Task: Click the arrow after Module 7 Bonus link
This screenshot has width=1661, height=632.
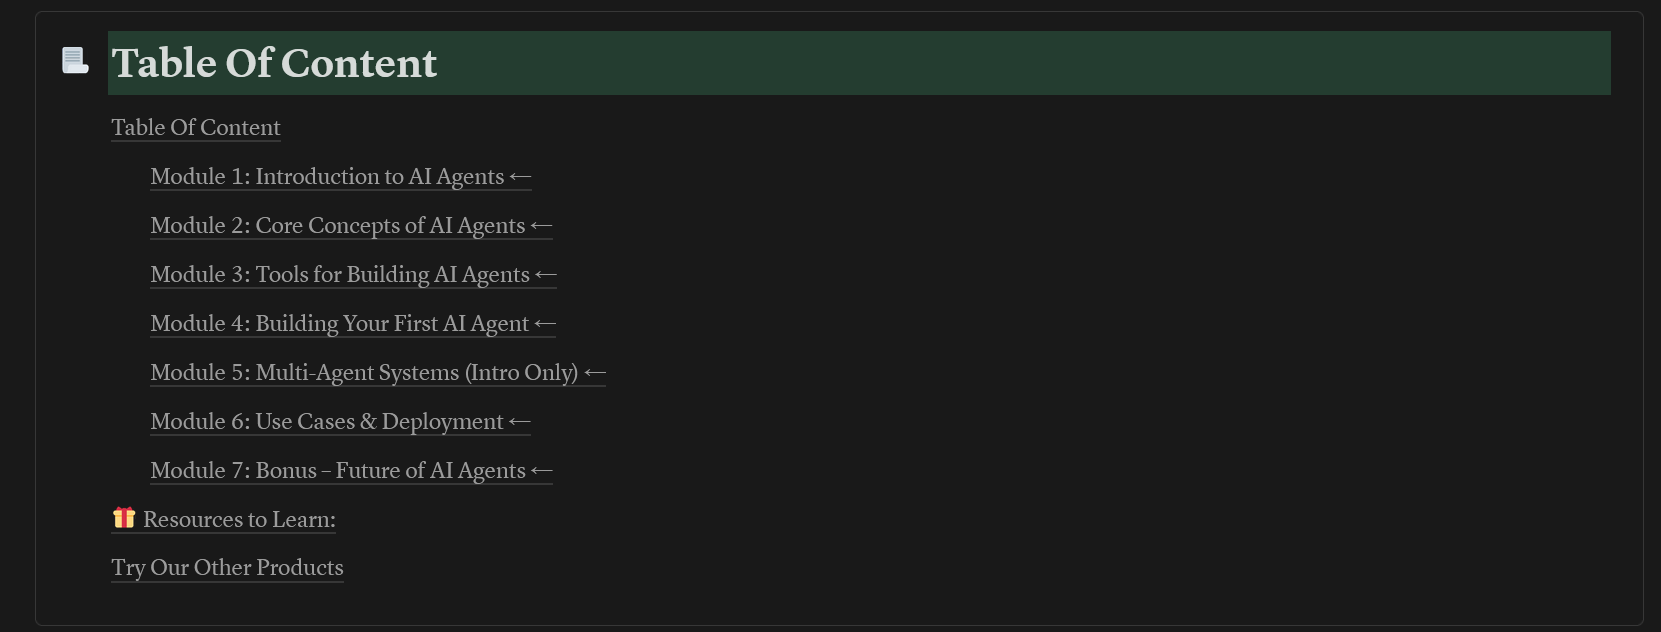Action: click(x=541, y=471)
